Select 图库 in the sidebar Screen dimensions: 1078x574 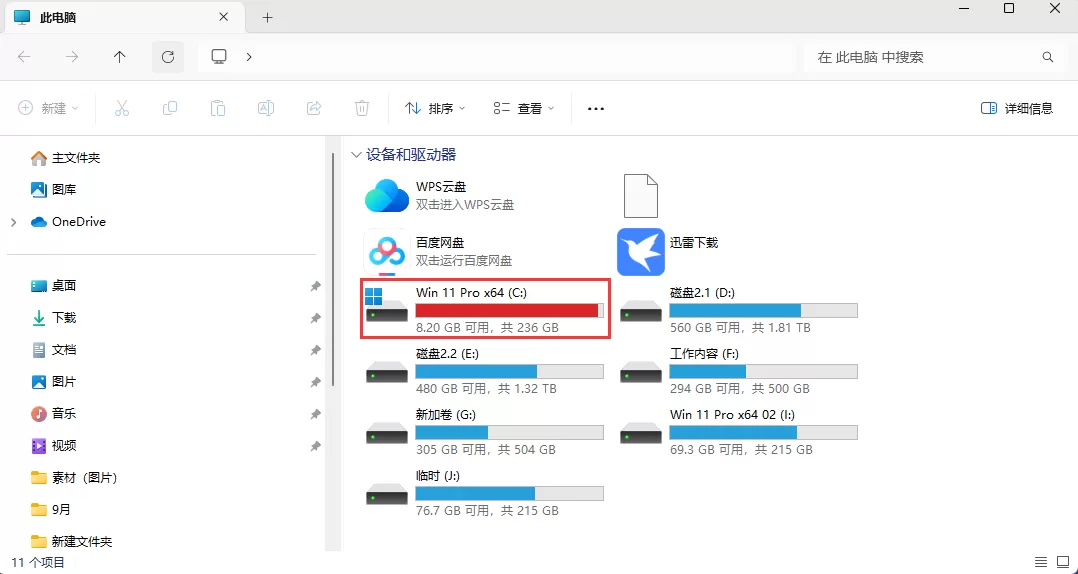pyautogui.click(x=54, y=190)
